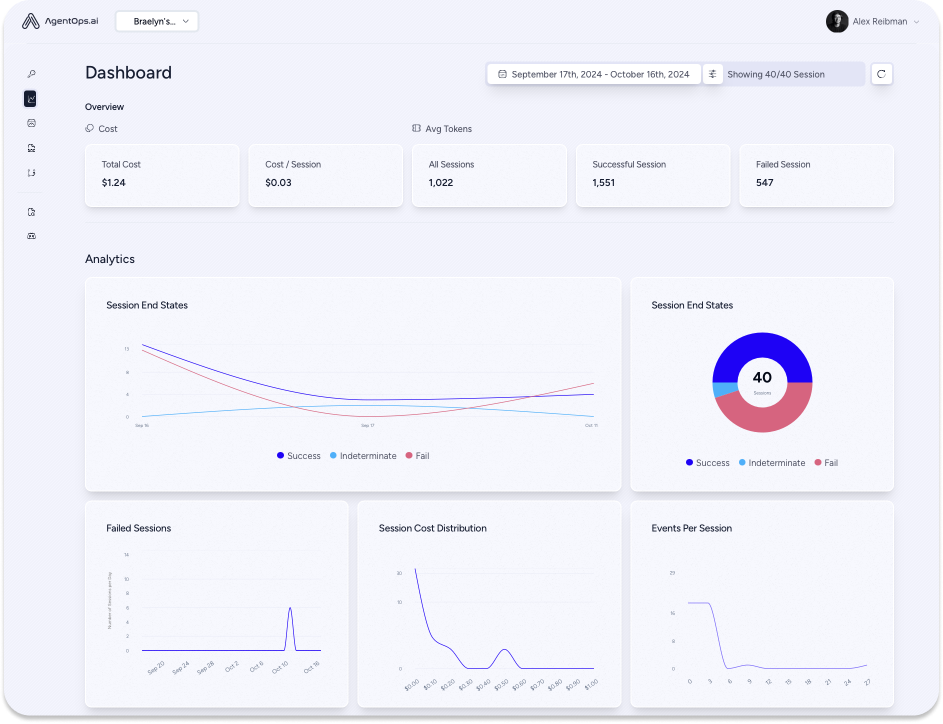This screenshot has width=943, height=724.
Task: Open the document log sidebar icon
Action: point(31,148)
